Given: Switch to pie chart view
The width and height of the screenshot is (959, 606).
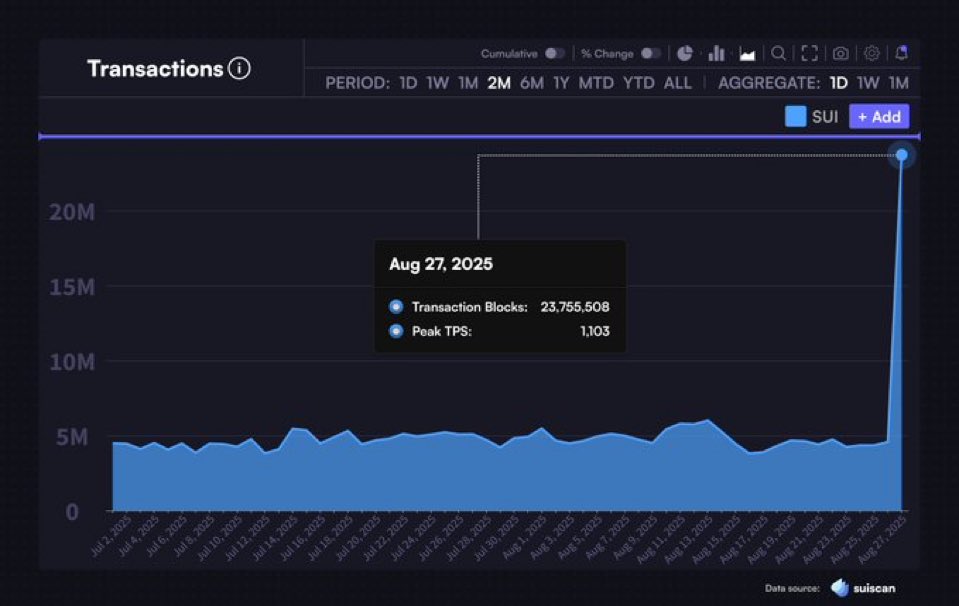Looking at the screenshot, I should [684, 54].
